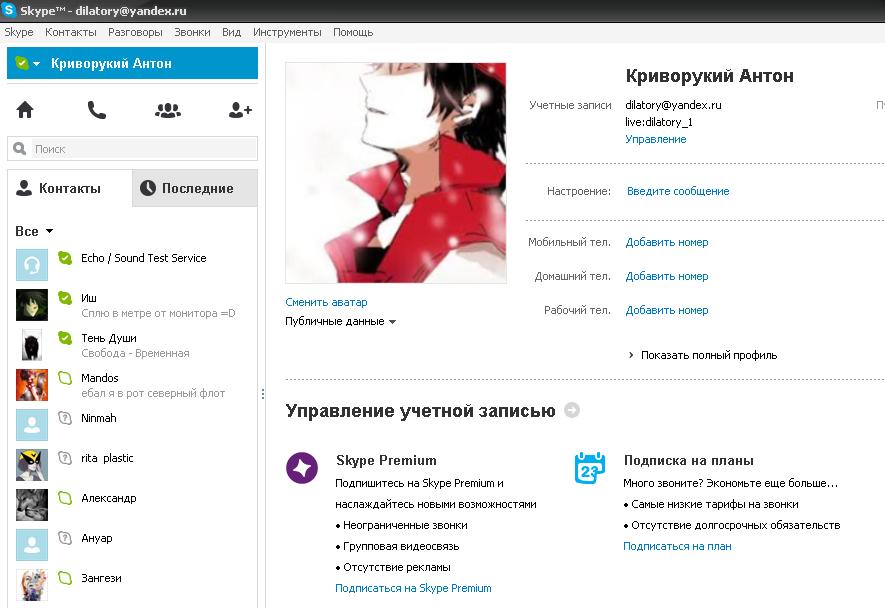Click the Skype Premium purple star icon

[x=302, y=467]
